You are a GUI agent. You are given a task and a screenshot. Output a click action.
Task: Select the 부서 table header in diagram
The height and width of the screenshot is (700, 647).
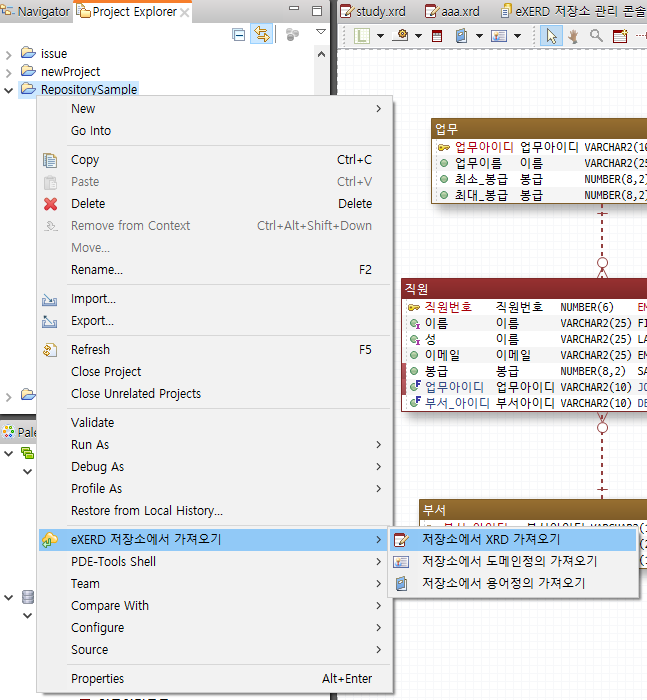click(534, 510)
